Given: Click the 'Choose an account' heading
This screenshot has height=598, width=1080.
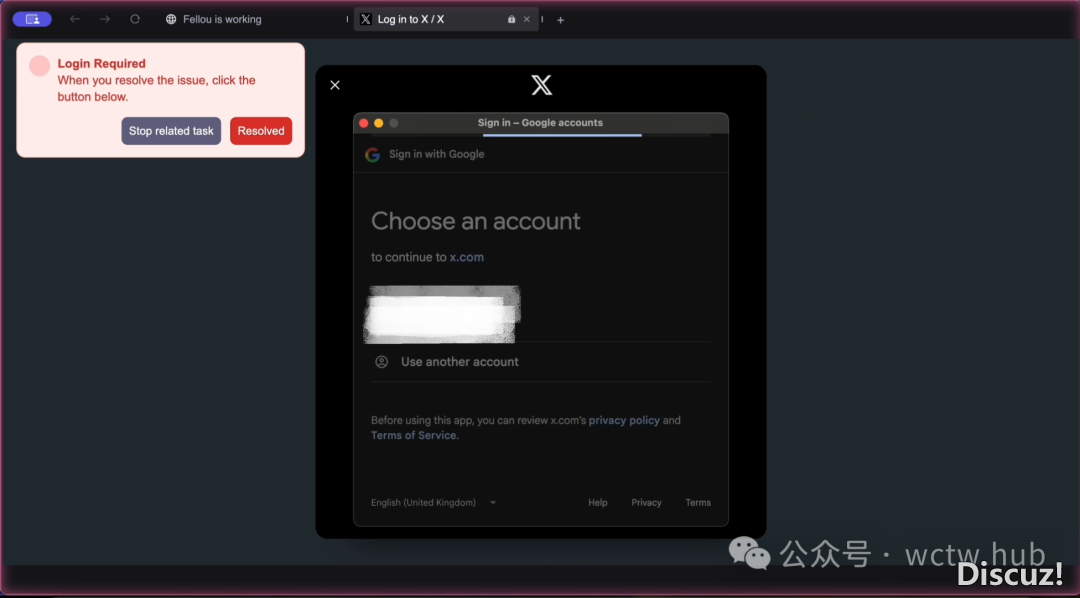Looking at the screenshot, I should 476,221.
